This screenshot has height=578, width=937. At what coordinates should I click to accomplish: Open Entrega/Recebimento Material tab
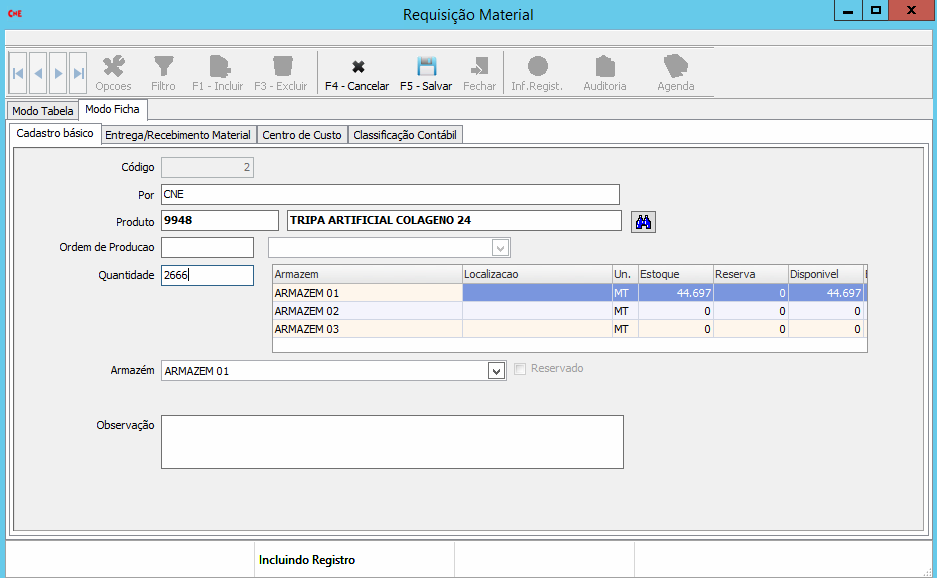[177, 135]
